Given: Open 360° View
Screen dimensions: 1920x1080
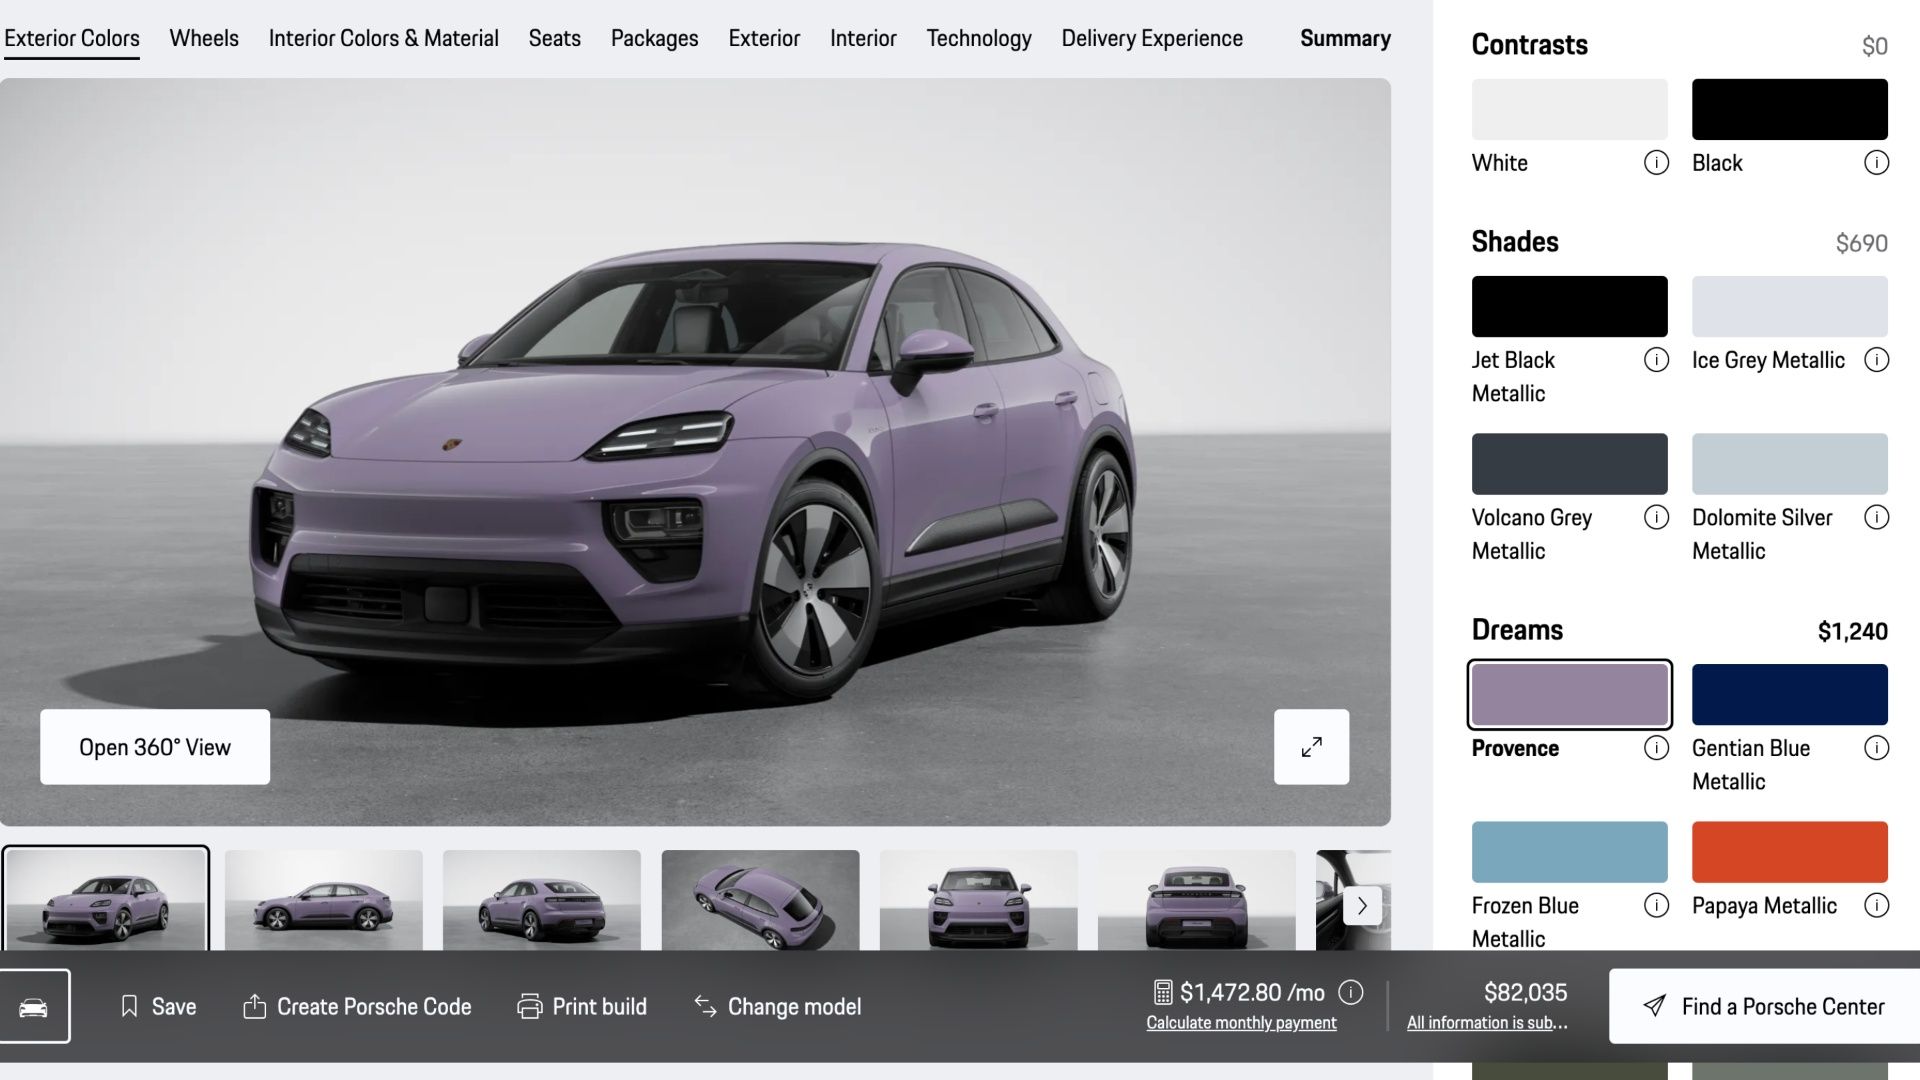Looking at the screenshot, I should click(x=155, y=747).
